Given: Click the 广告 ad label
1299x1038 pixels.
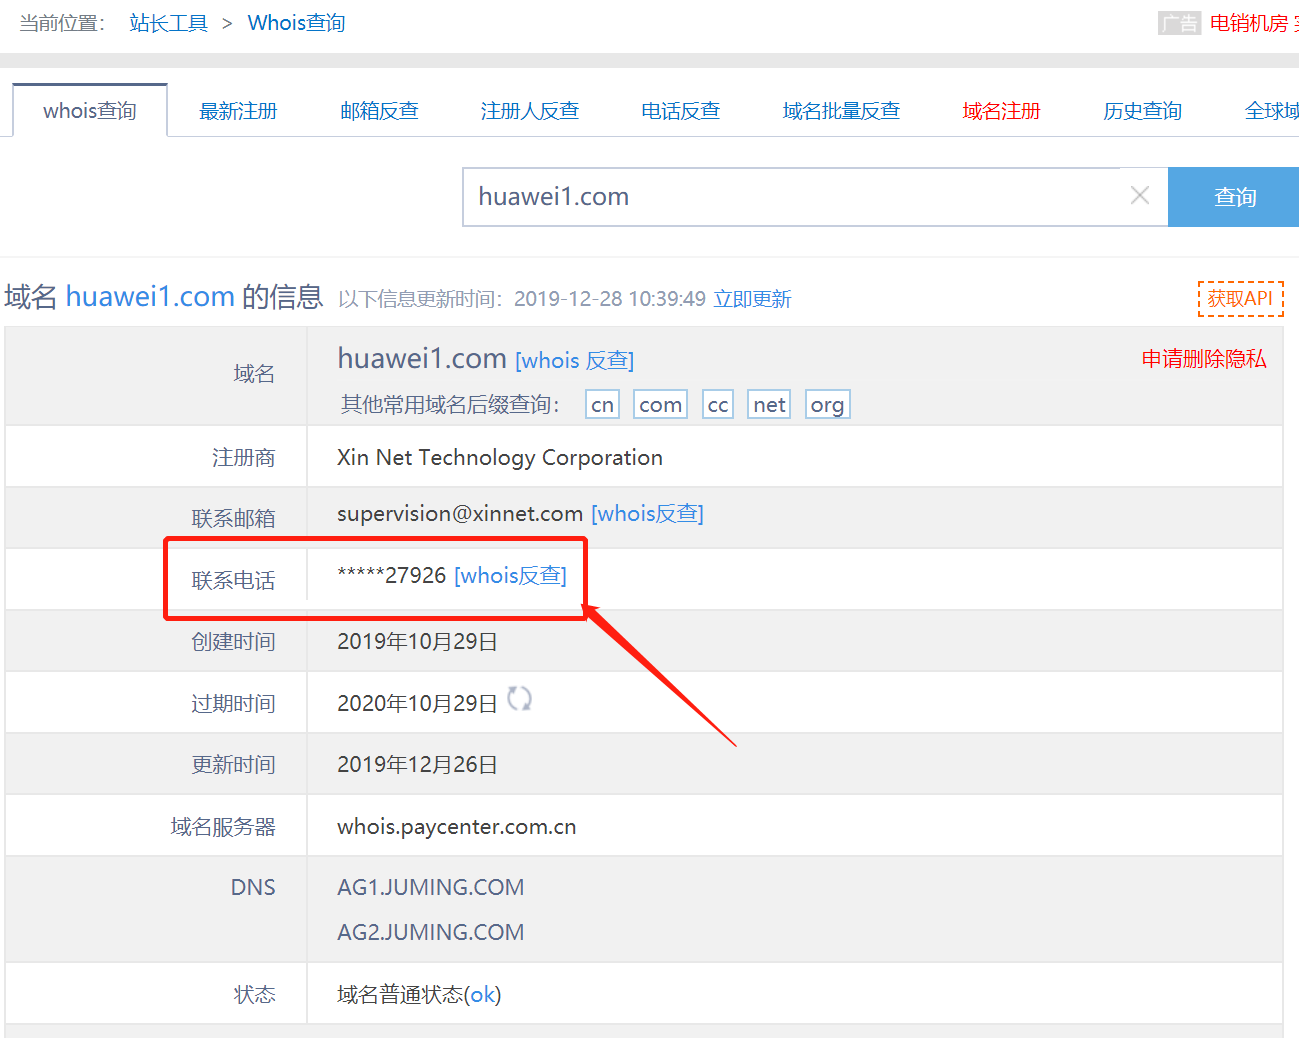Looking at the screenshot, I should point(1179,23).
